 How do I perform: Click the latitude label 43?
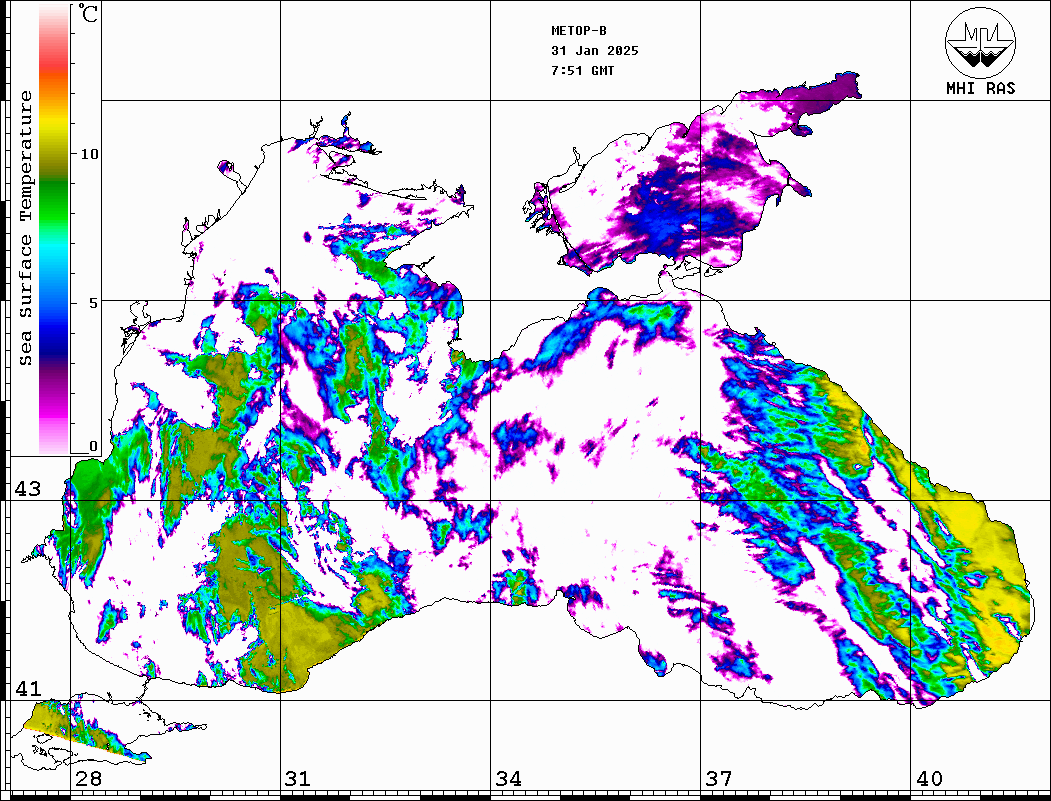[27, 489]
